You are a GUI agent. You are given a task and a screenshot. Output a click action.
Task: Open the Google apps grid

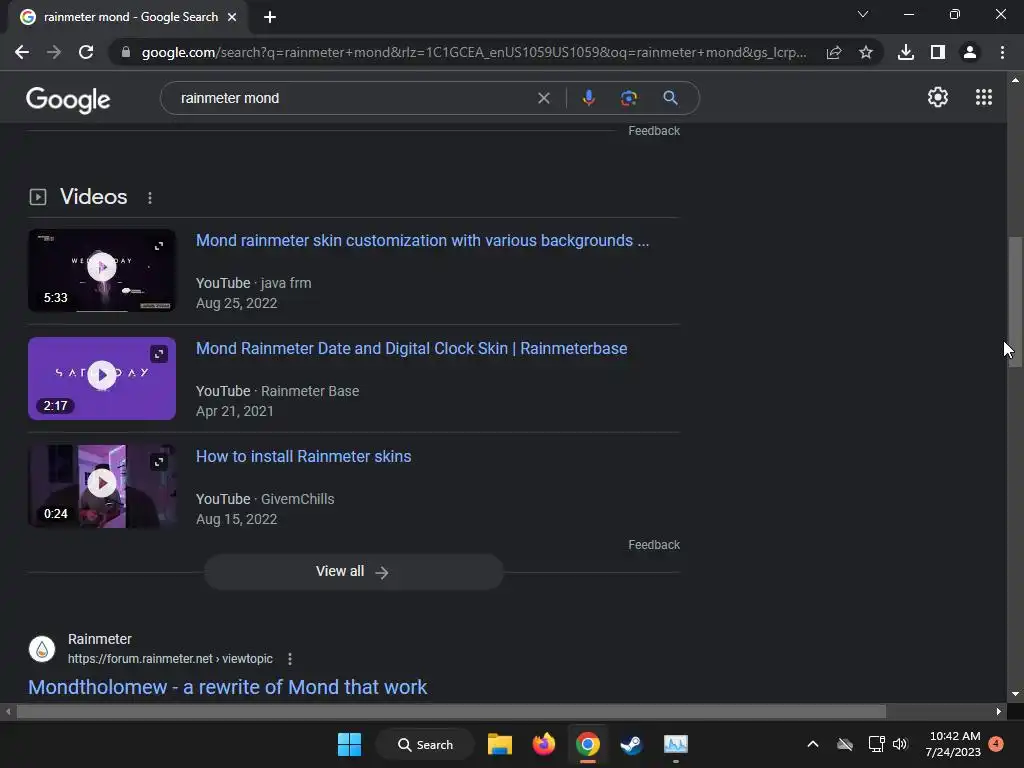[984, 97]
